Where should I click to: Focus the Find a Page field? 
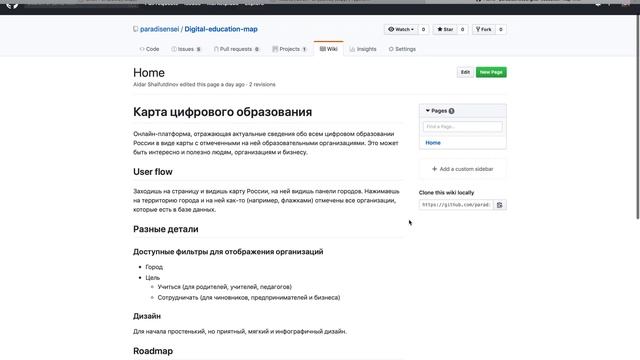462,127
